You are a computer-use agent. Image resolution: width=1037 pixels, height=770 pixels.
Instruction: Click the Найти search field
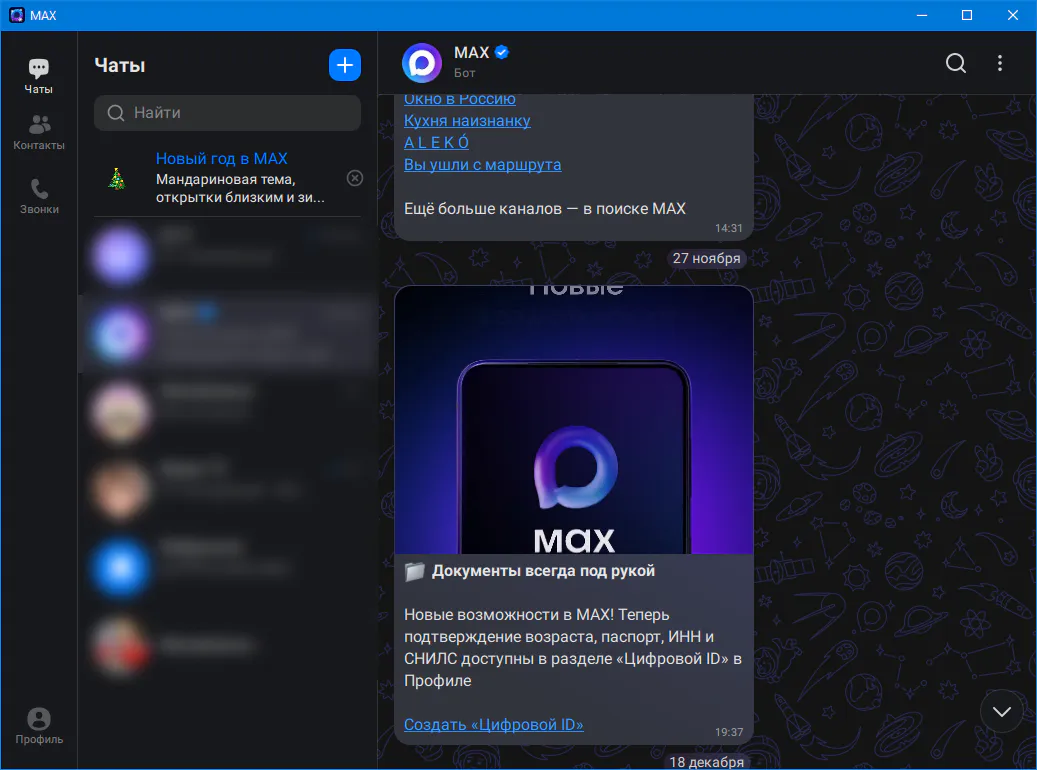tap(228, 113)
